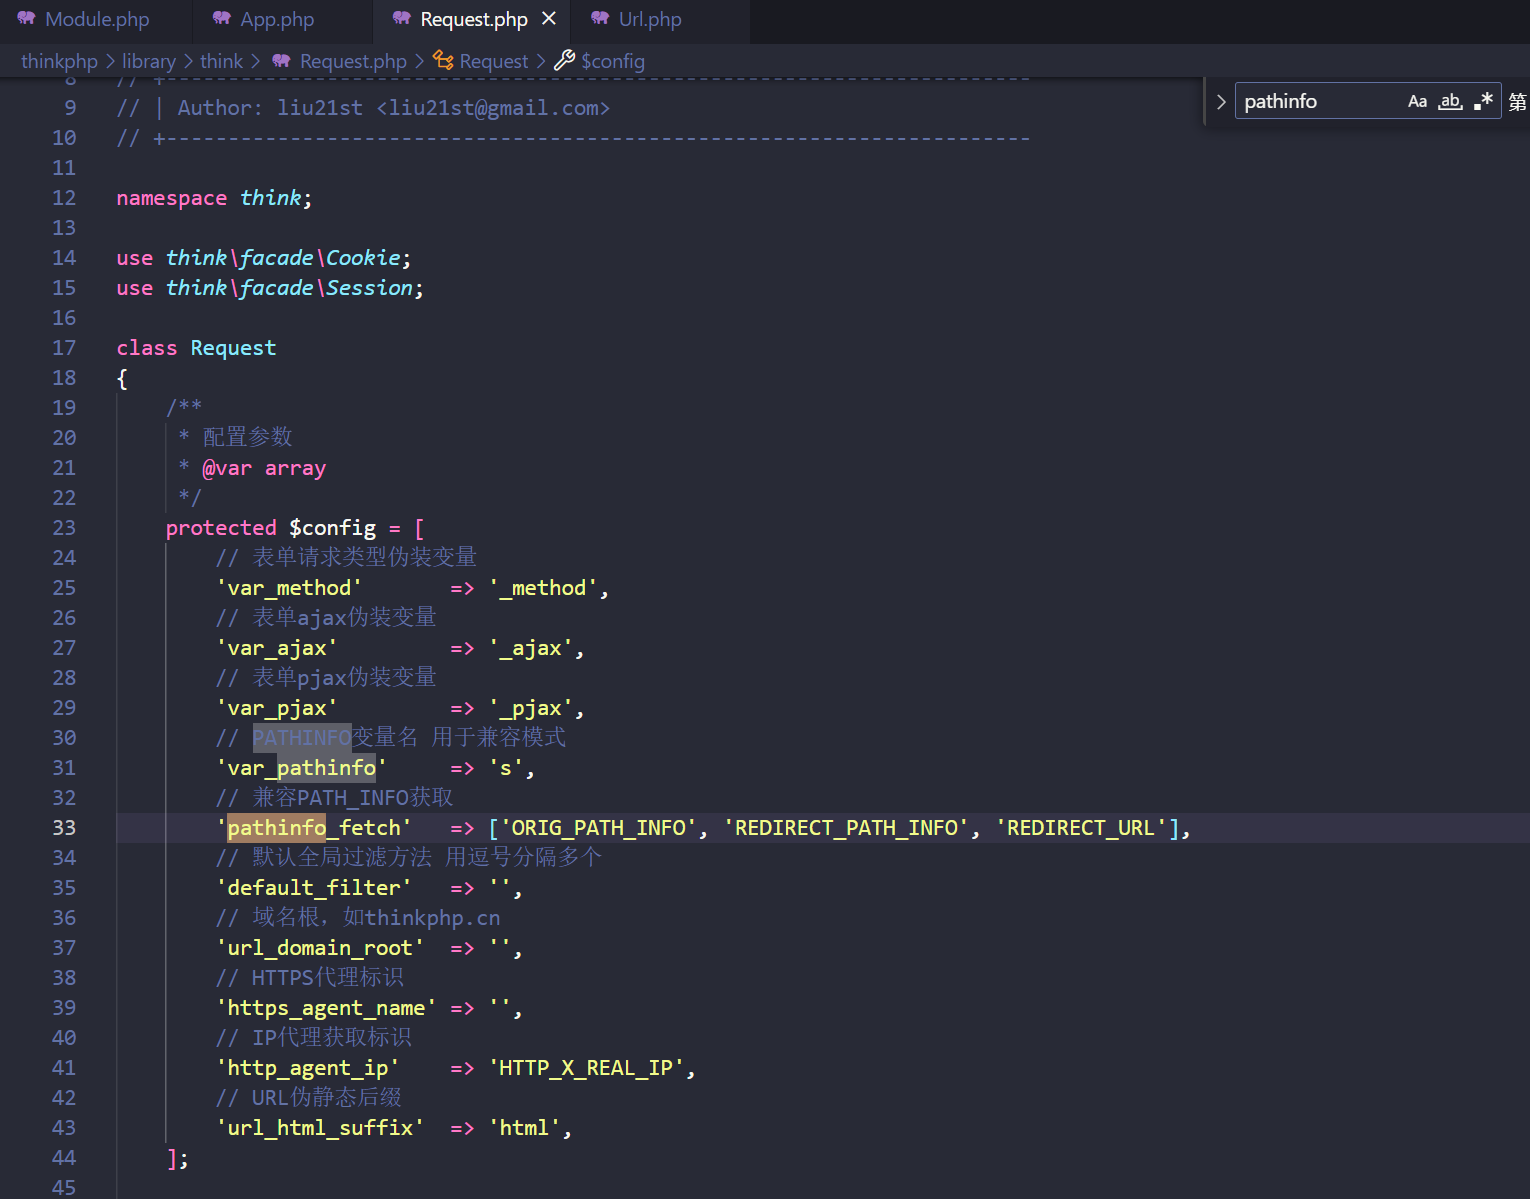Click 'default_filter' key on line 35

pos(314,888)
